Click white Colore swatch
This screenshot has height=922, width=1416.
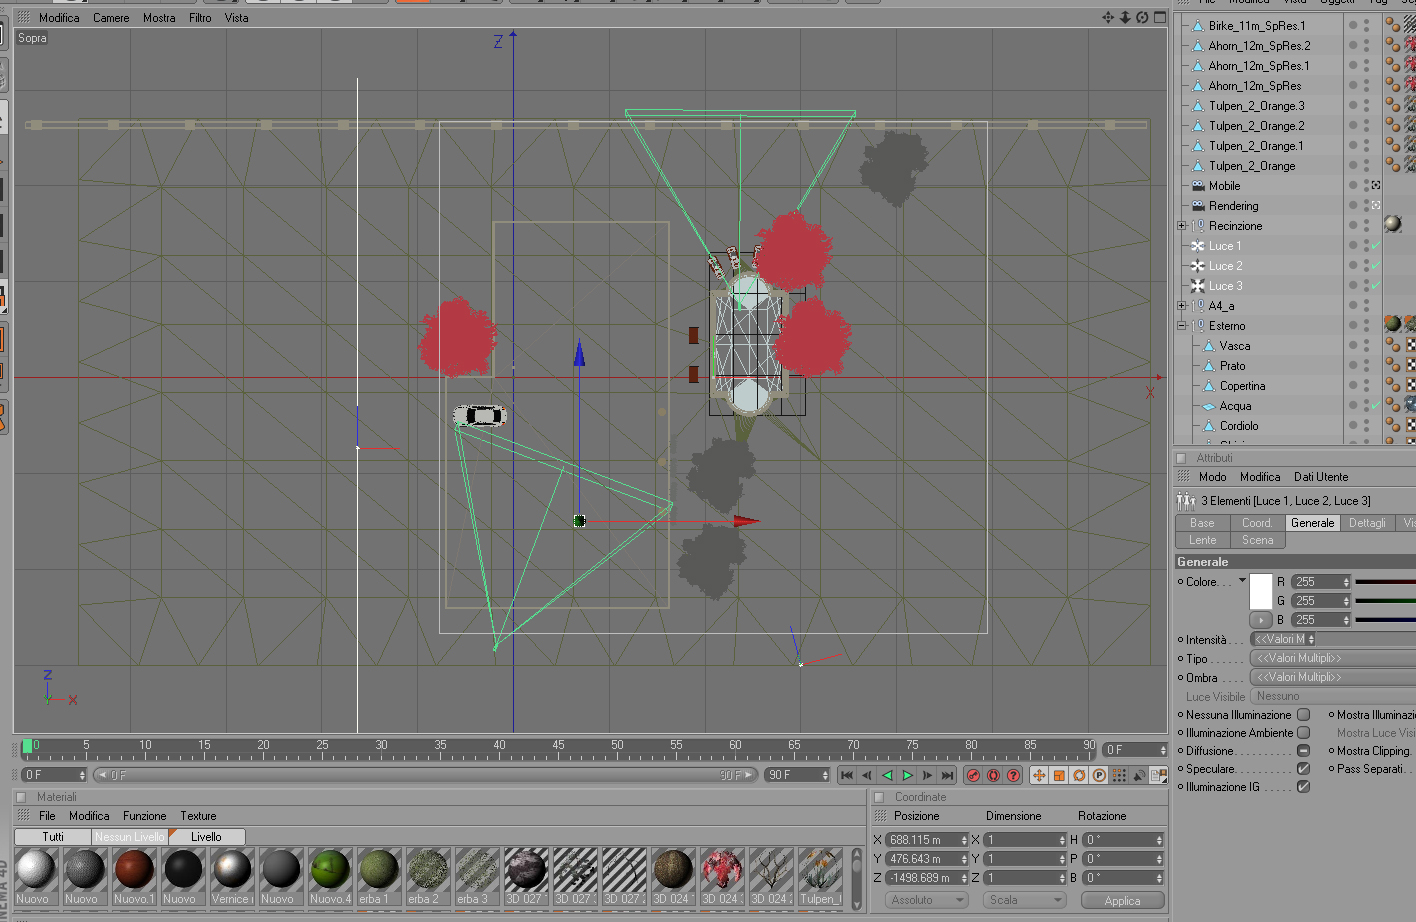[1261, 592]
